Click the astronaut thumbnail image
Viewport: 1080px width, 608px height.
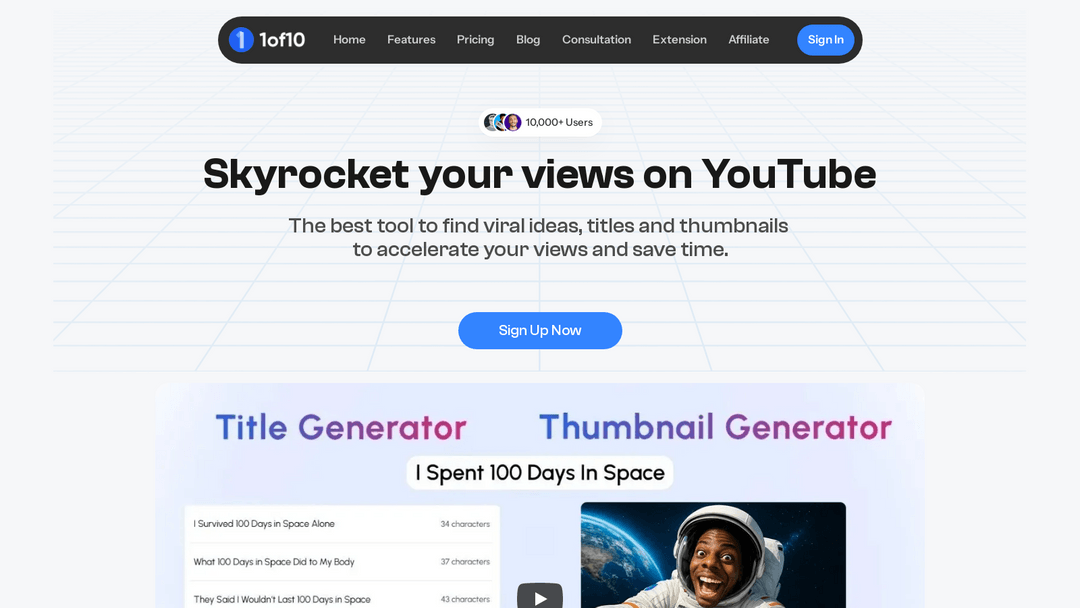tap(713, 555)
